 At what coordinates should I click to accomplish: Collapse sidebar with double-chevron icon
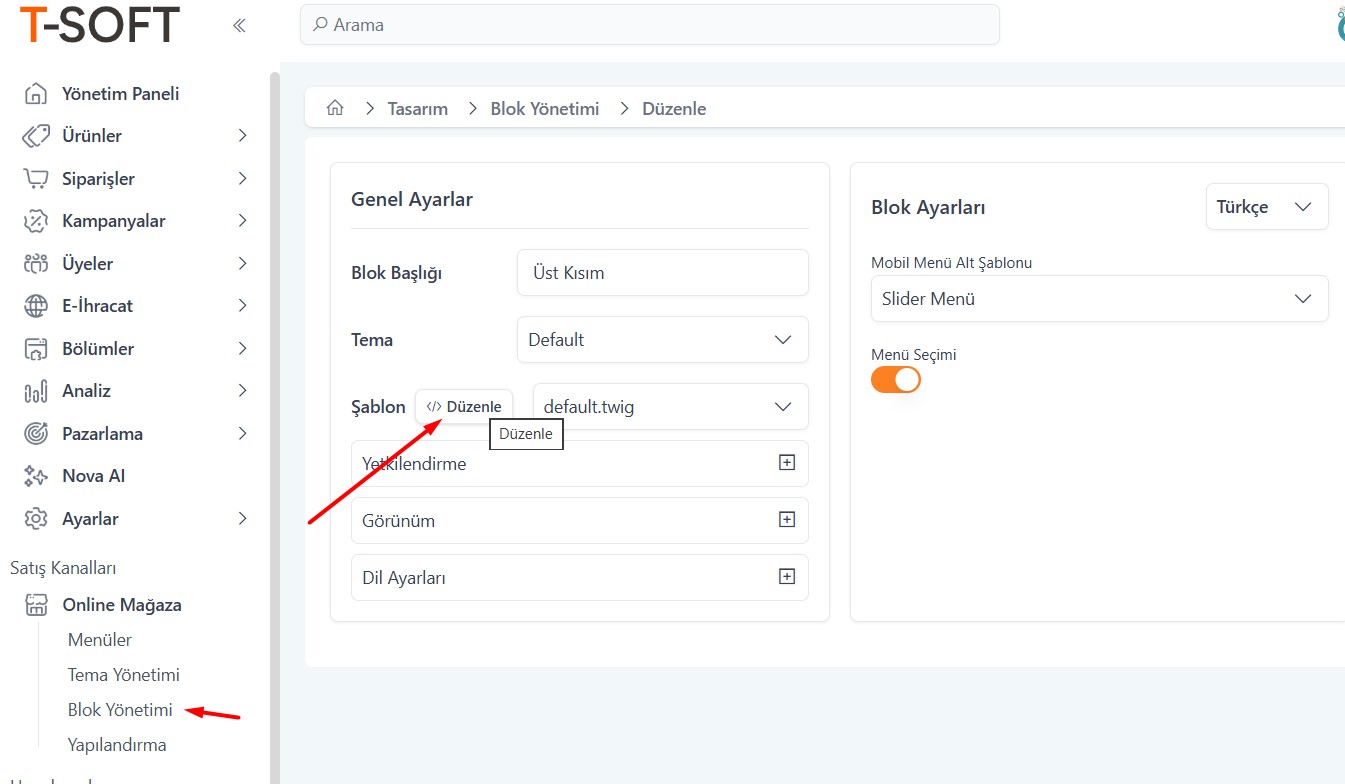click(x=239, y=26)
